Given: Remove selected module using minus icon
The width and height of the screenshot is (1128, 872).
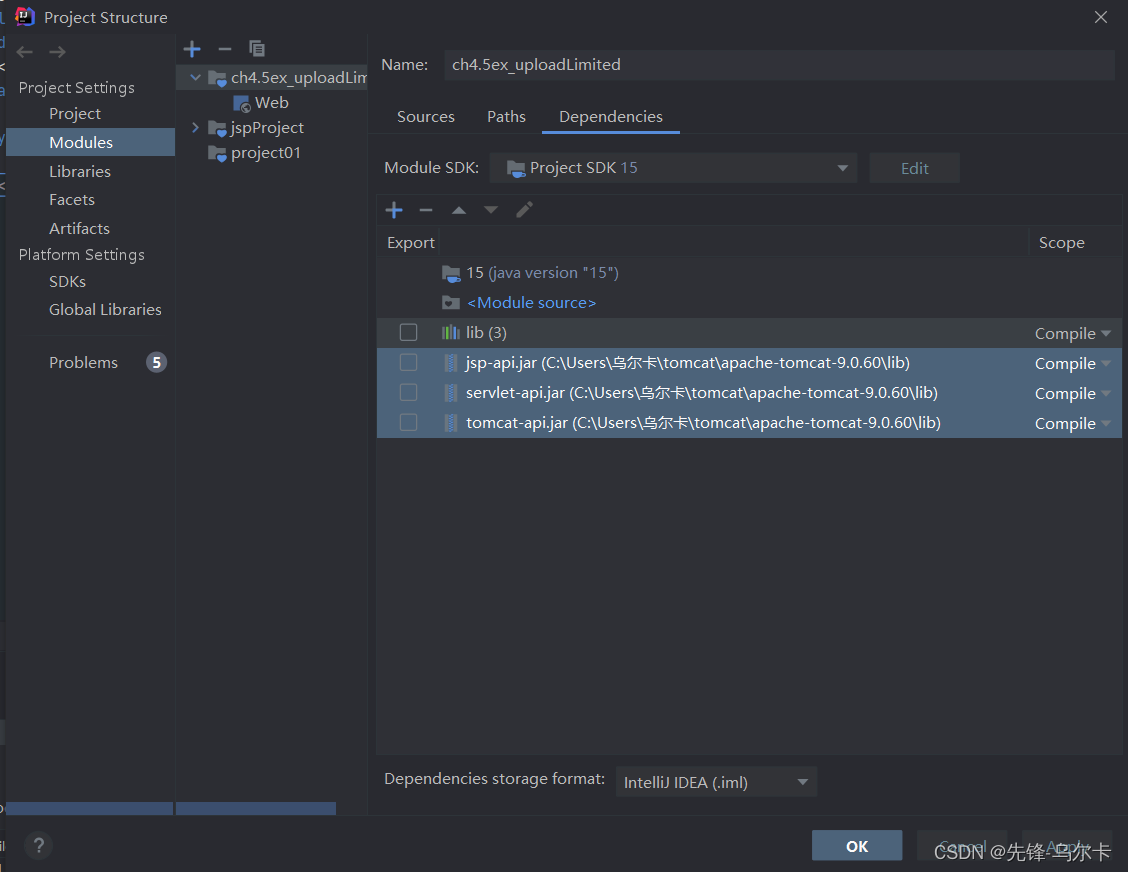Looking at the screenshot, I should click(x=224, y=48).
